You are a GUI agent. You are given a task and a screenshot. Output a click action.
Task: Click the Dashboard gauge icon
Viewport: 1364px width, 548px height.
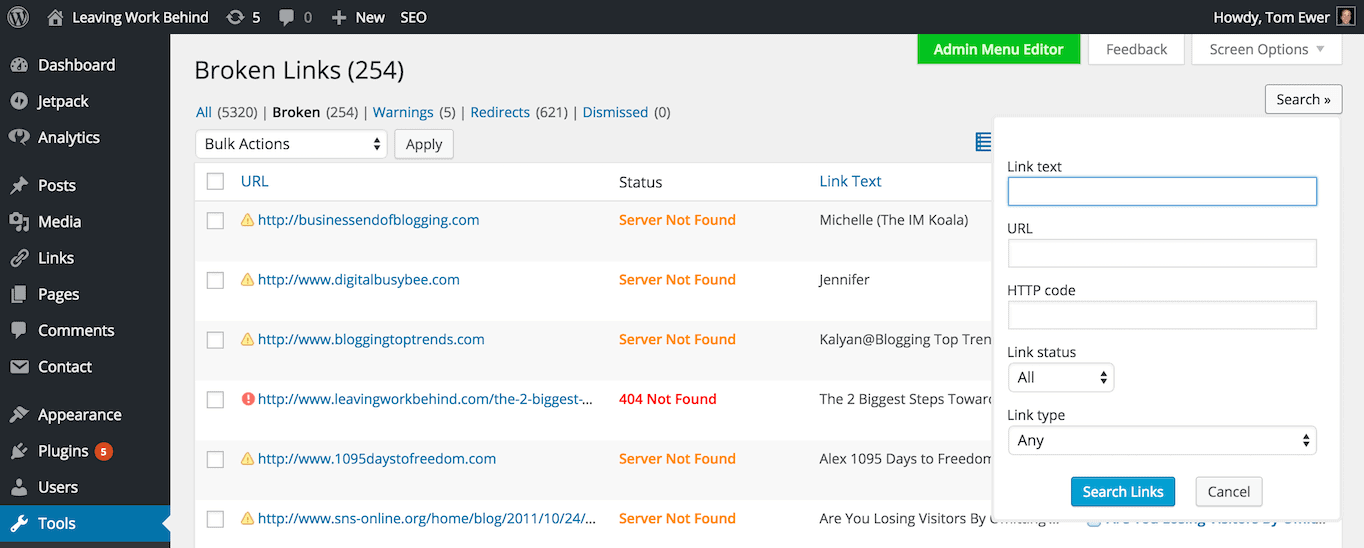pyautogui.click(x=19, y=65)
